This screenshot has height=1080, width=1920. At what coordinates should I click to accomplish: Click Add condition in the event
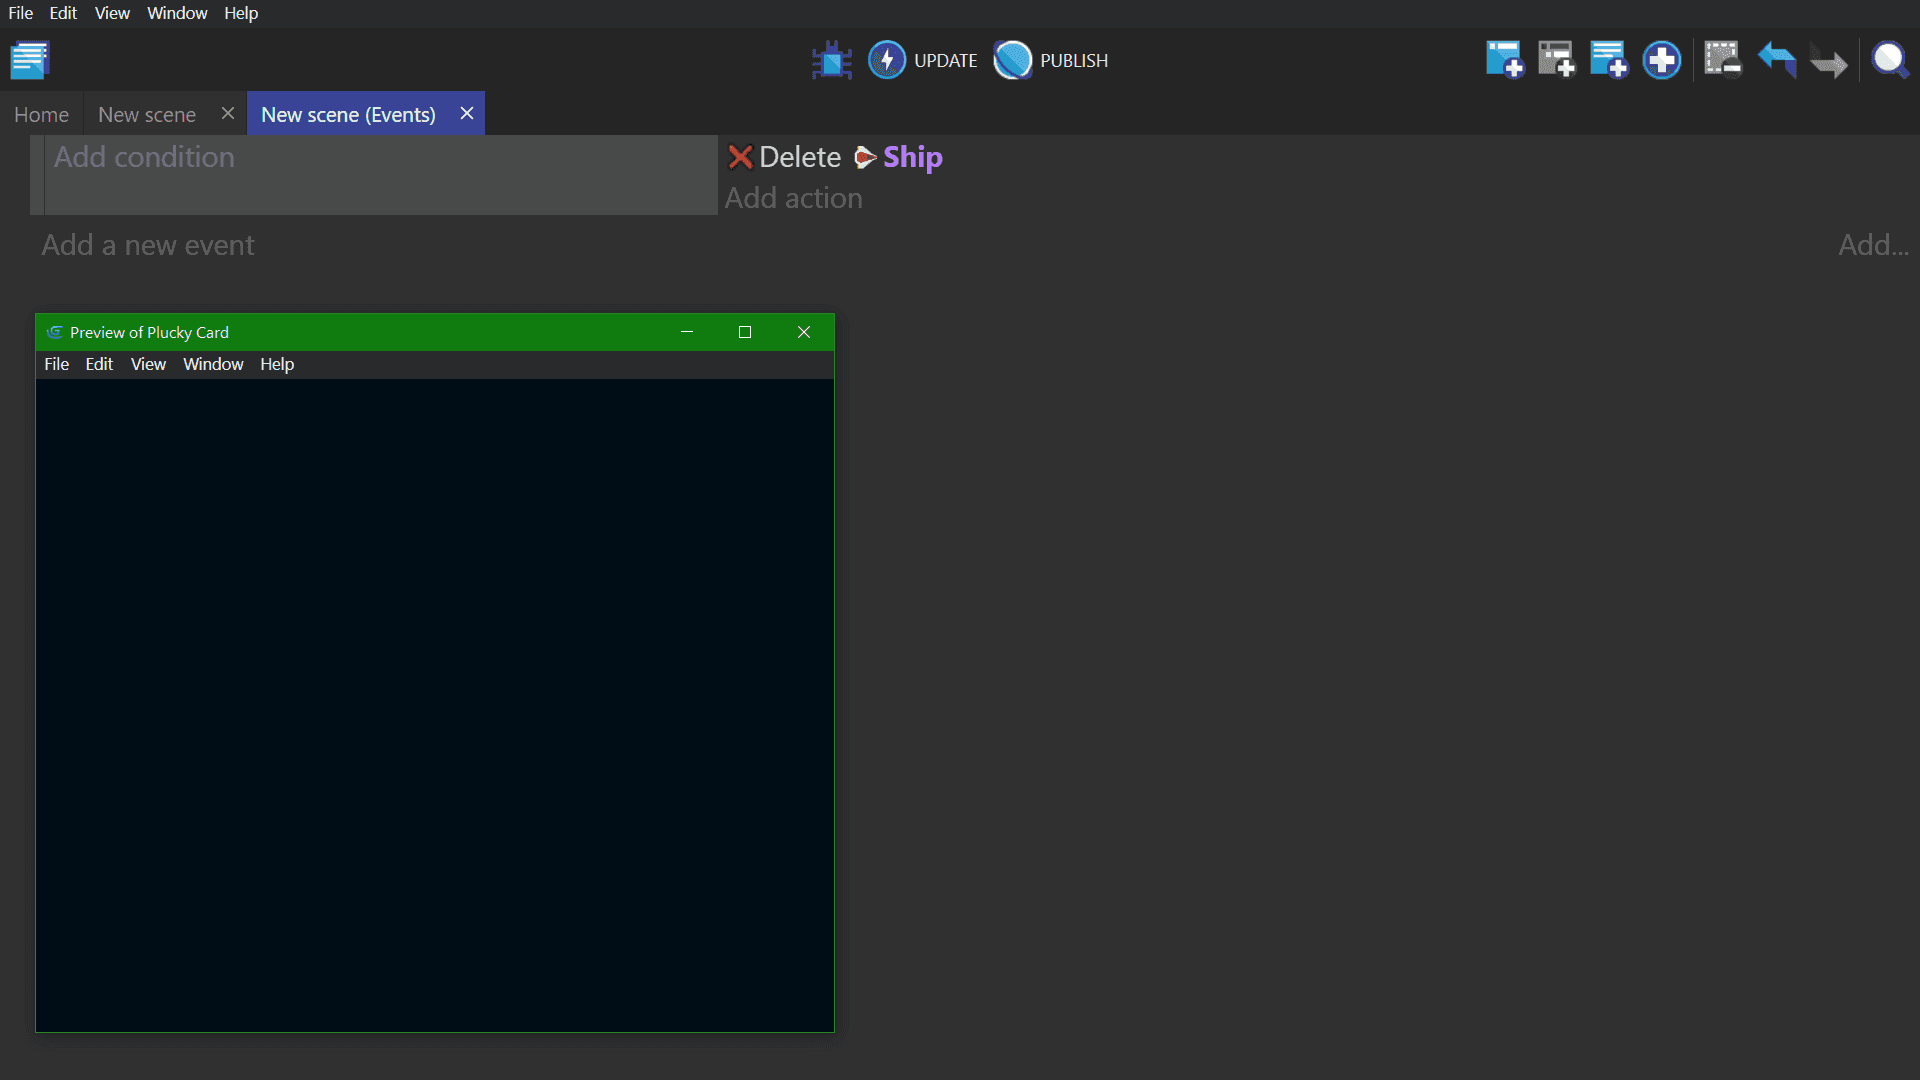(x=144, y=157)
